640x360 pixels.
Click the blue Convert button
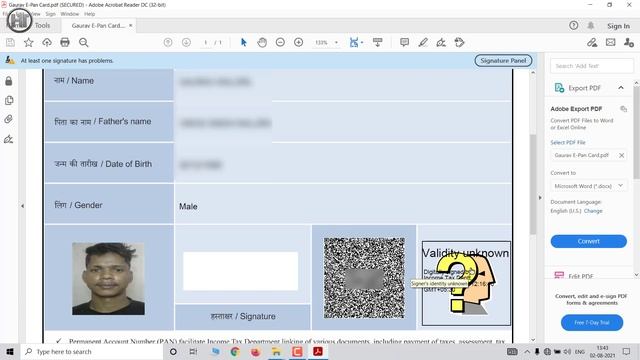589,241
